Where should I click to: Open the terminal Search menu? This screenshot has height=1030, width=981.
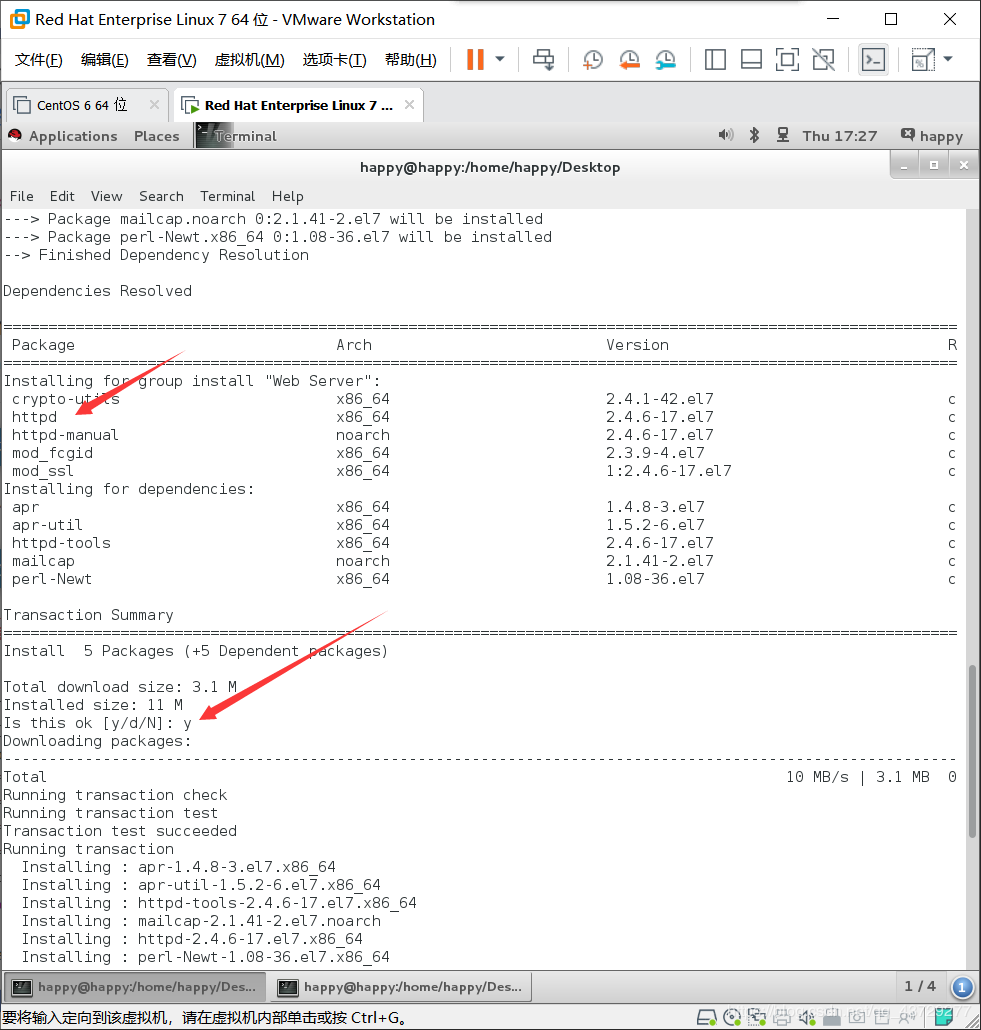(161, 196)
